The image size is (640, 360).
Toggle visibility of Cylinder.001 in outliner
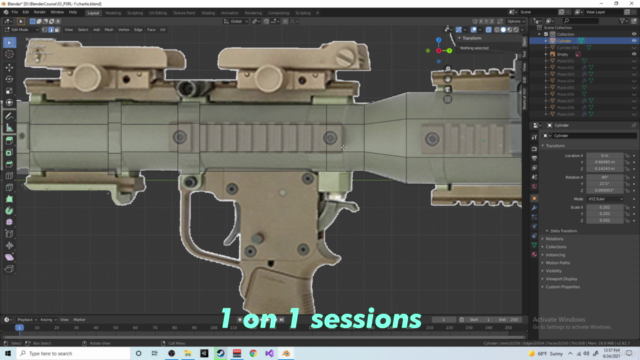point(634,48)
